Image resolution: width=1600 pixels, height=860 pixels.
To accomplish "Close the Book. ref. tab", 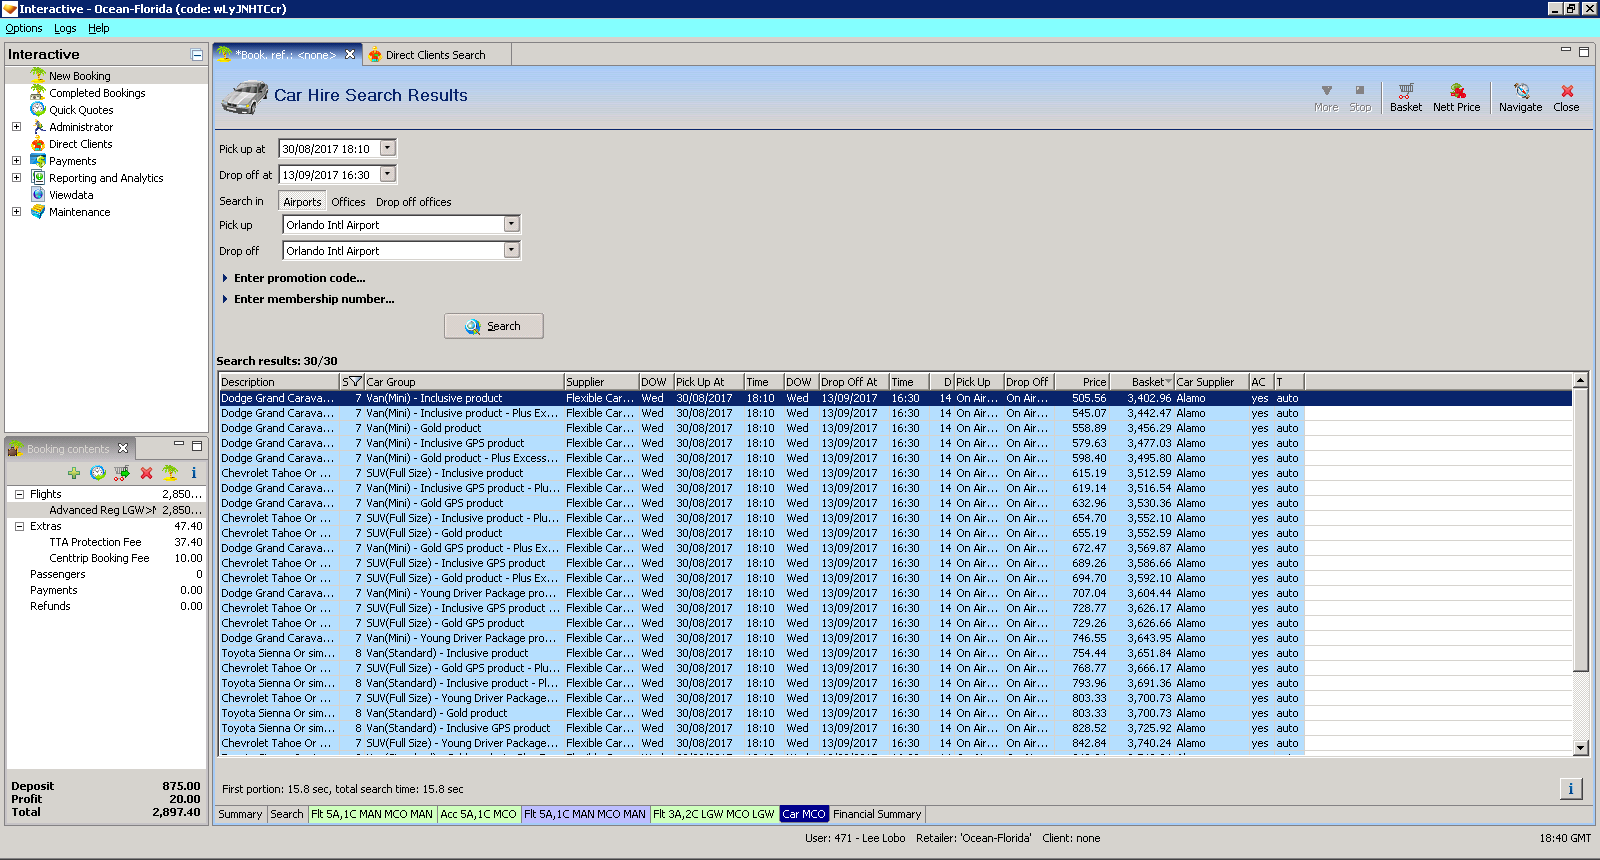I will click(350, 55).
